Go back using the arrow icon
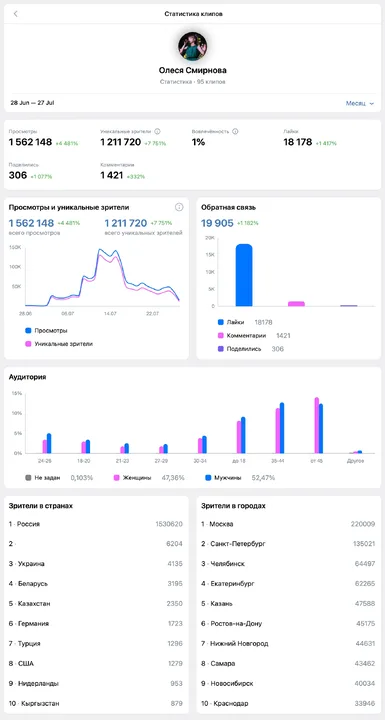The image size is (385, 720). 15,14
